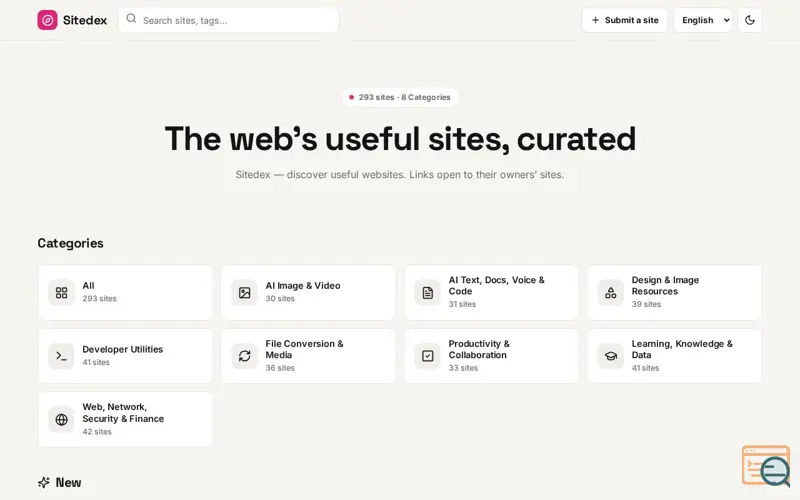Click the shapes icon for Design & Image Resources
Viewport: 800px width, 500px height.
pos(611,292)
